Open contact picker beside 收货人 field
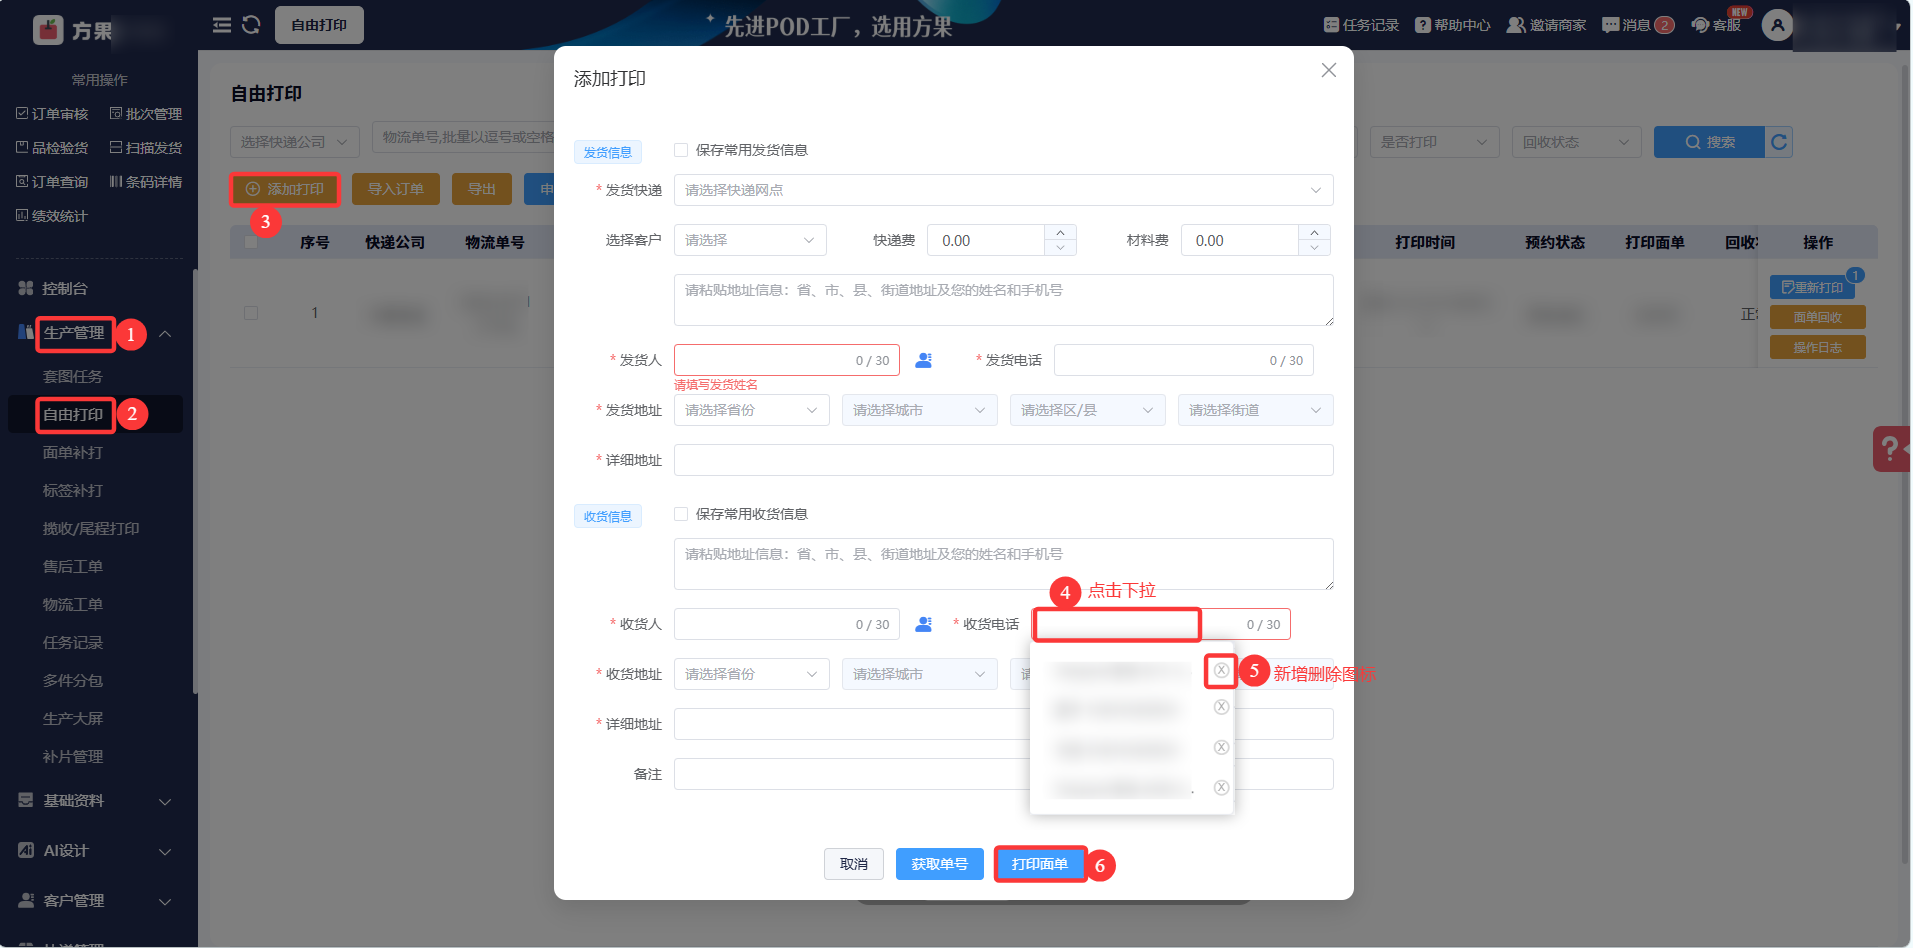The image size is (1913, 948). click(924, 624)
